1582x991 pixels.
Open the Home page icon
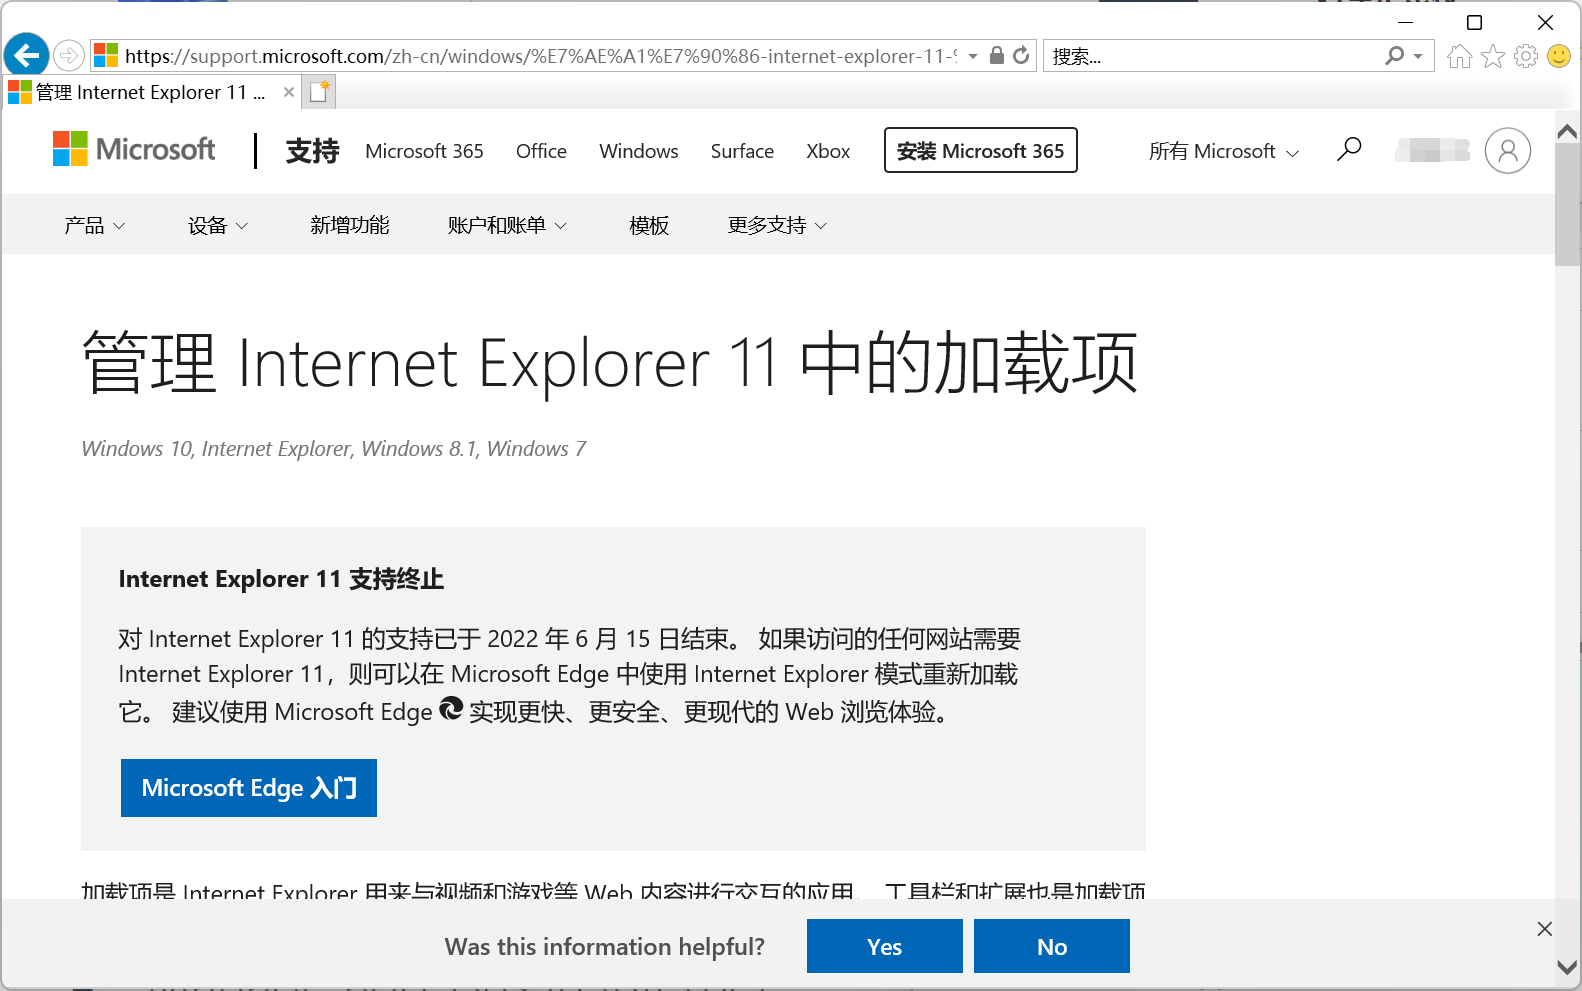[1459, 57]
